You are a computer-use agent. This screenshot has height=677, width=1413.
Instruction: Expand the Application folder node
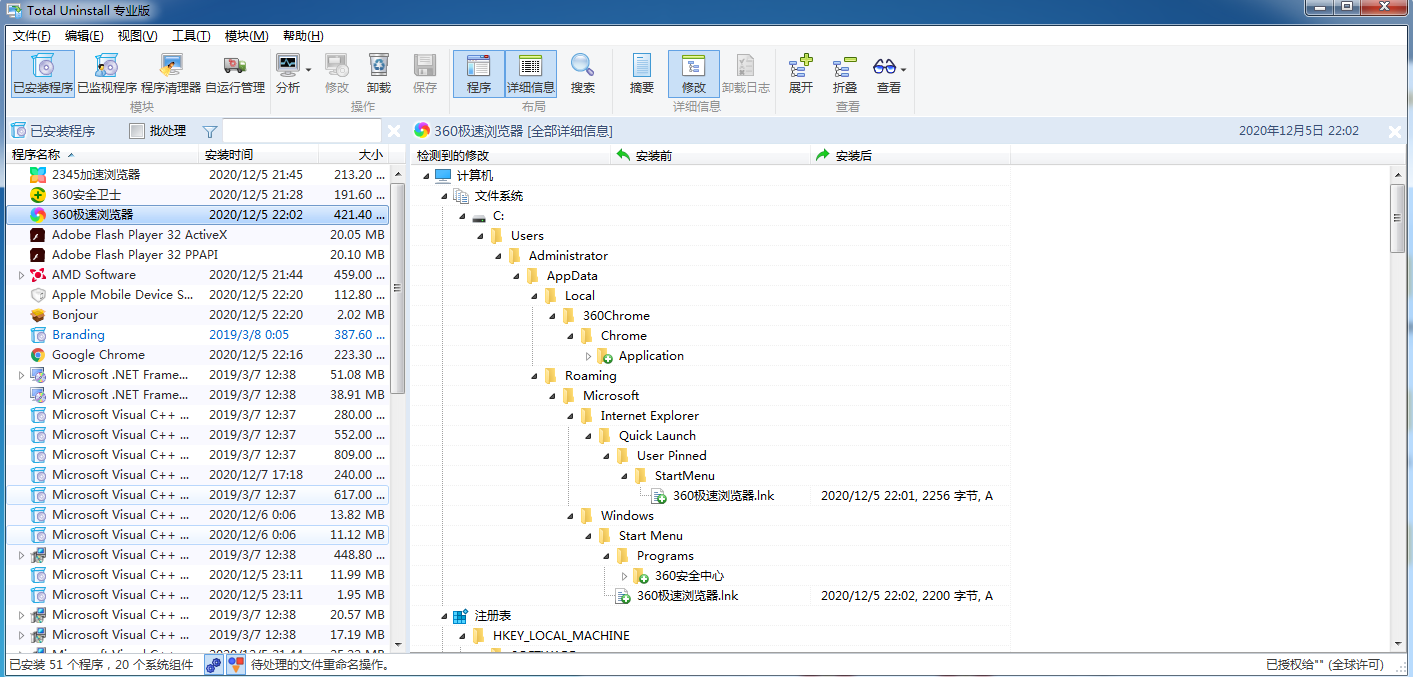point(588,356)
